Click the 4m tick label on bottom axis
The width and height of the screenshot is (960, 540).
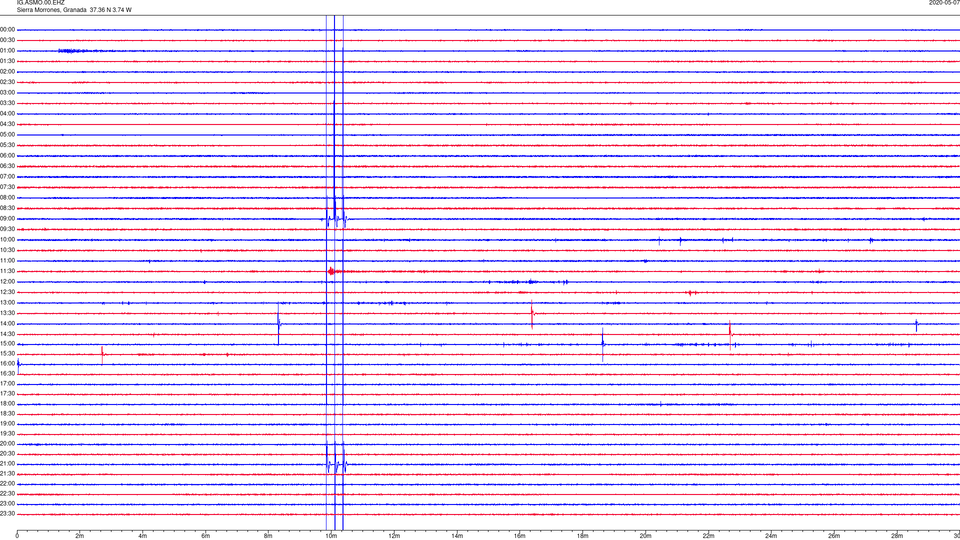click(x=143, y=536)
